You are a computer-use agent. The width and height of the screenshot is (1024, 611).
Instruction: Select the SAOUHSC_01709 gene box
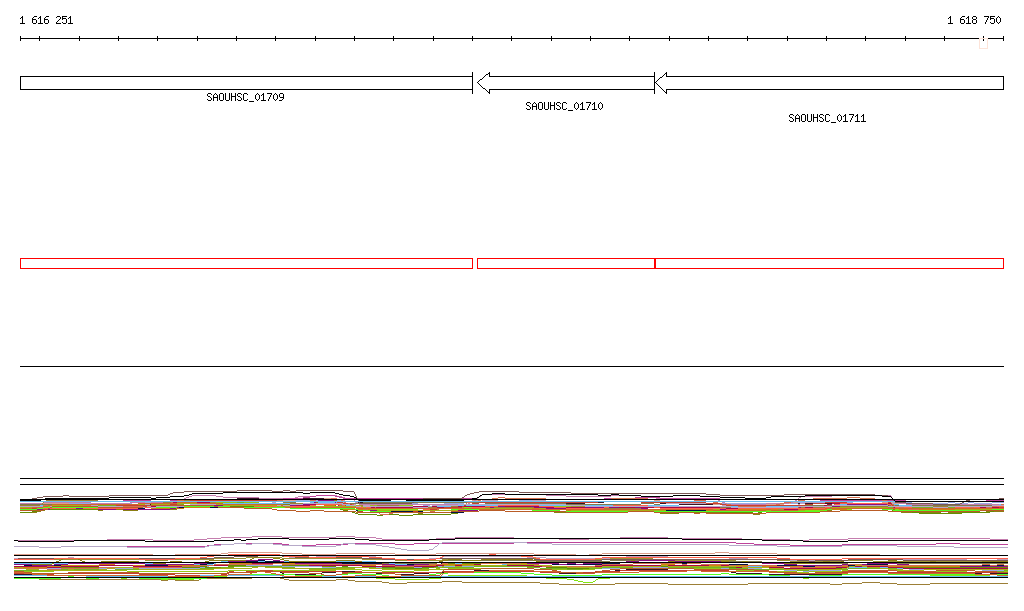coord(246,83)
